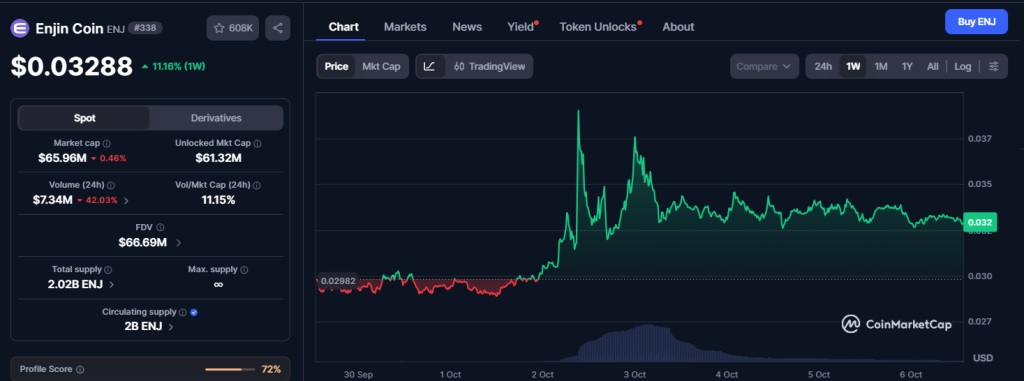This screenshot has width=1024, height=381.
Task: Click the Buy ENJ button
Action: [x=976, y=22]
